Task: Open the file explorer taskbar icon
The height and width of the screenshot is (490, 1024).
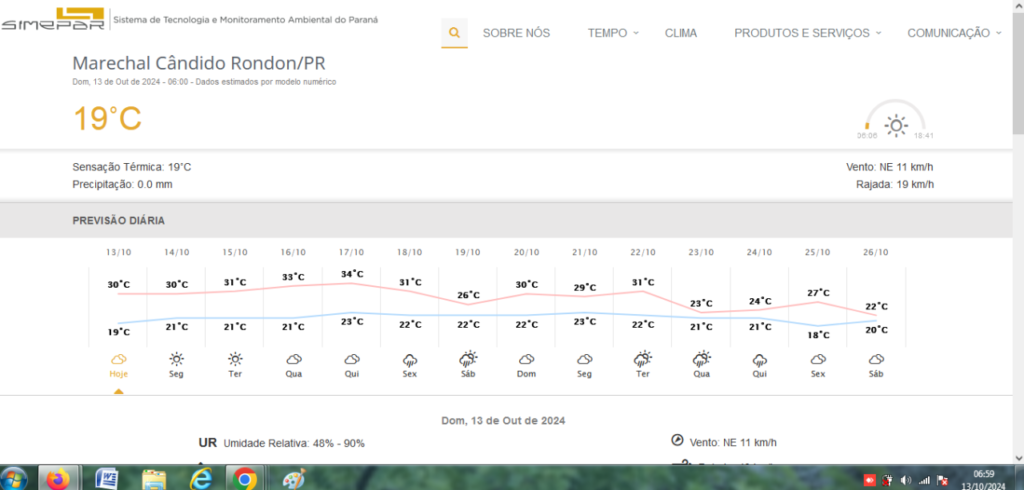Action: tap(154, 479)
